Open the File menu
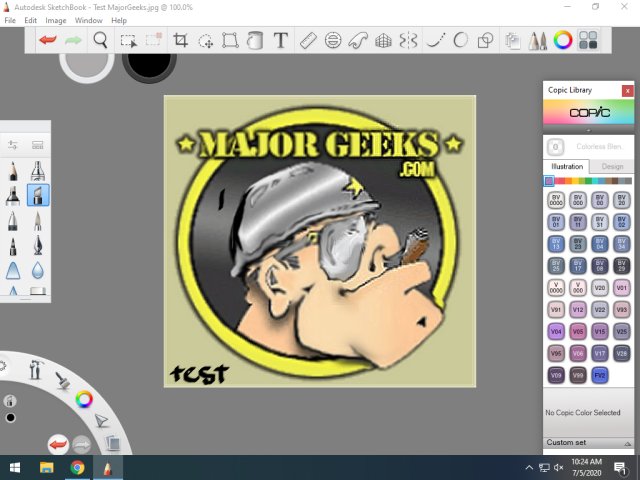 click(10, 20)
